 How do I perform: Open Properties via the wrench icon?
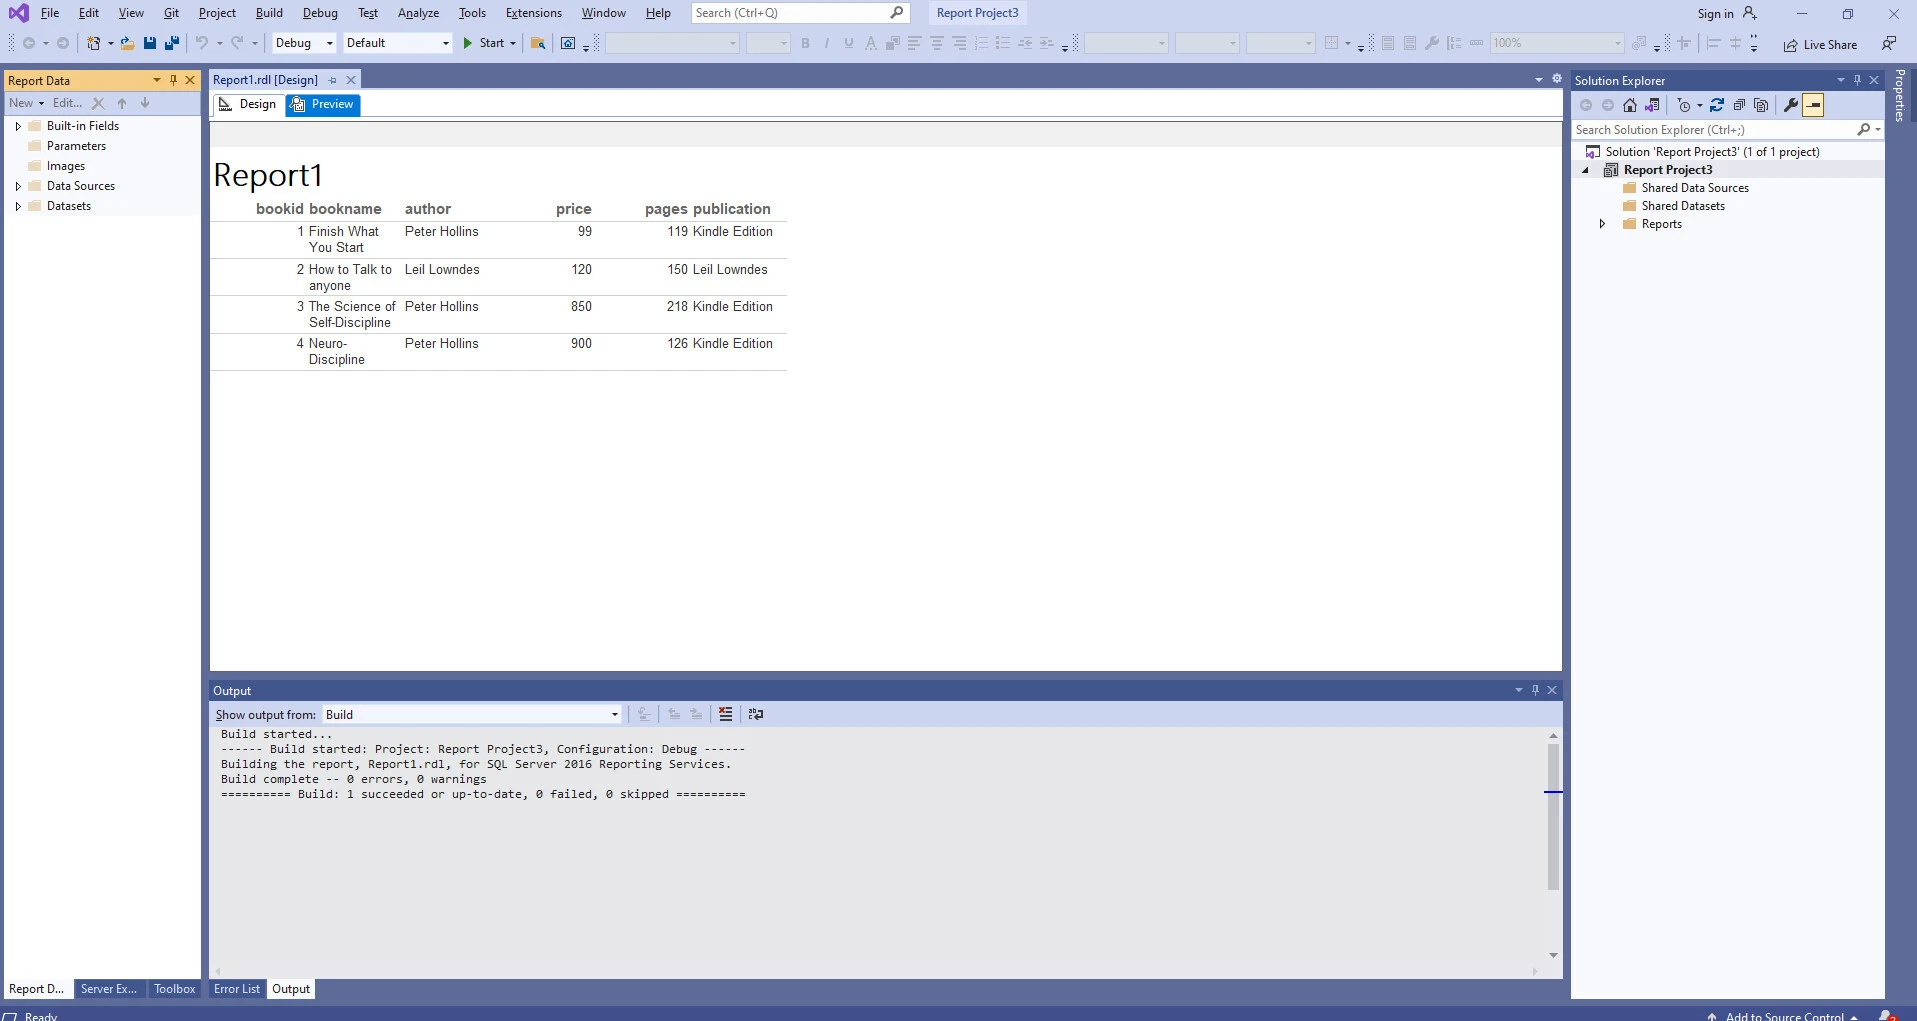click(x=1790, y=105)
